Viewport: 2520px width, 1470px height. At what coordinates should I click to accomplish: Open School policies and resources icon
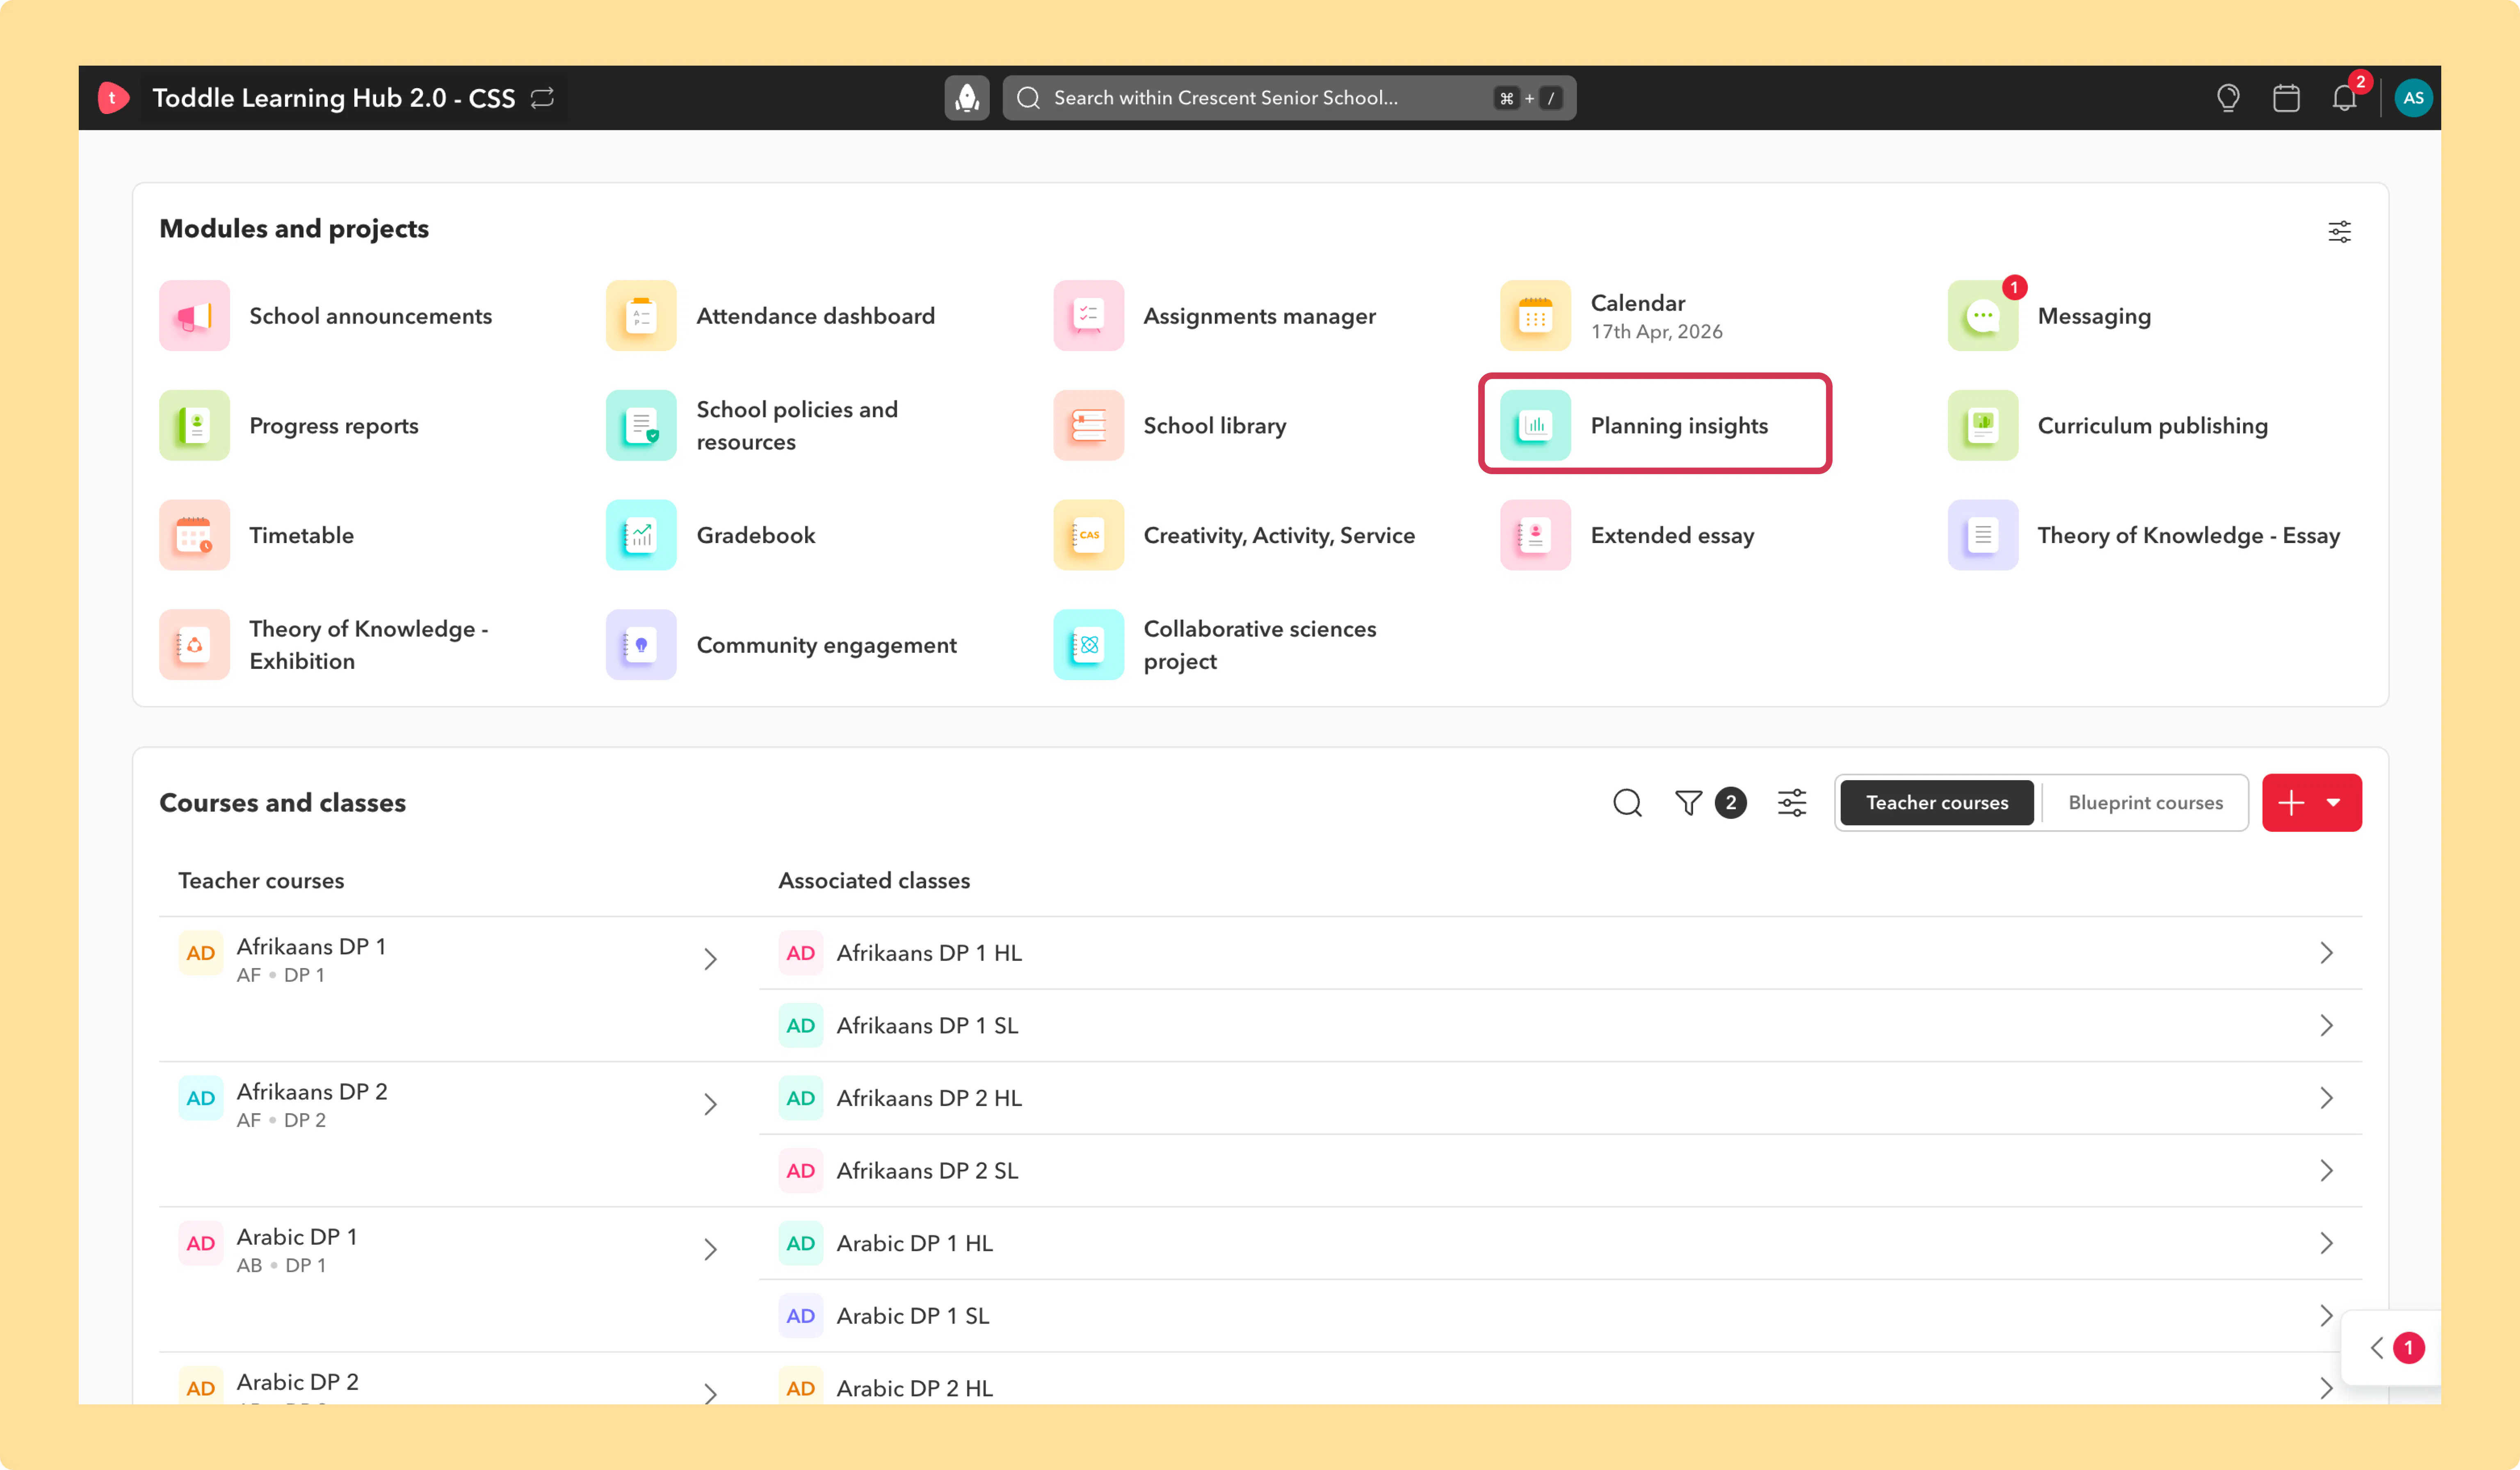click(641, 426)
